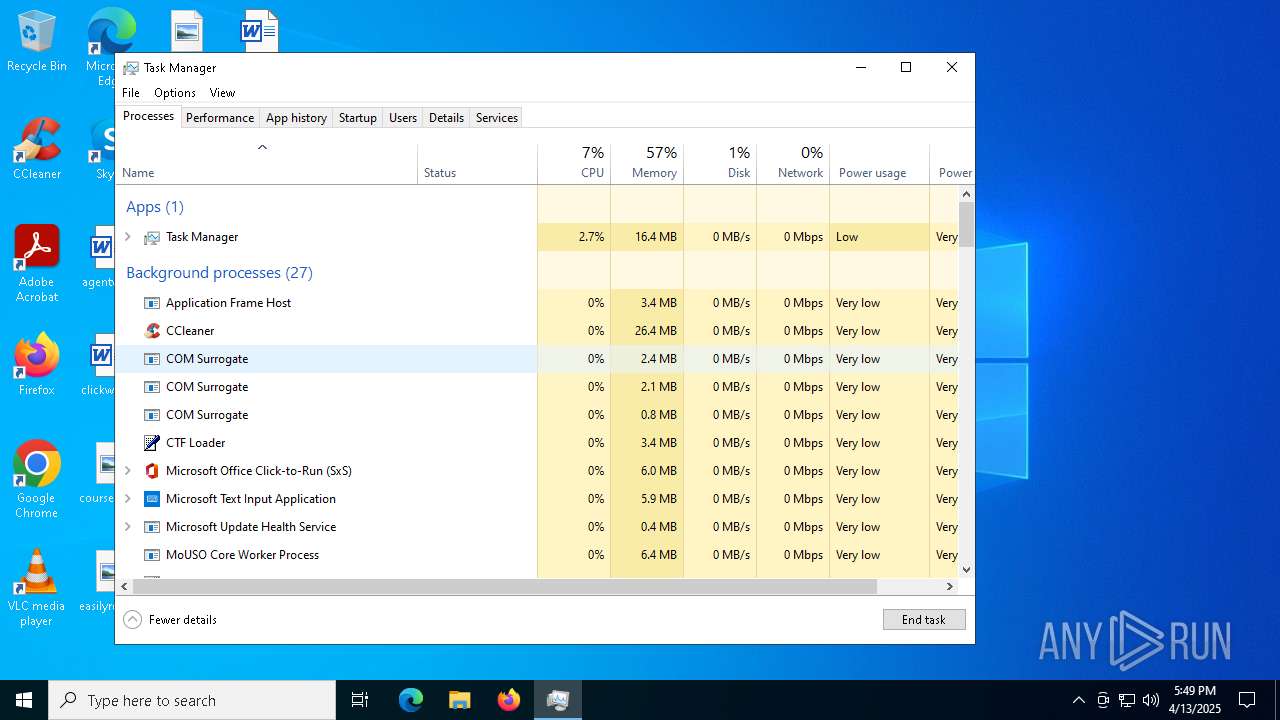Viewport: 1280px width, 720px height.
Task: Switch to the Details tab
Action: coord(446,118)
